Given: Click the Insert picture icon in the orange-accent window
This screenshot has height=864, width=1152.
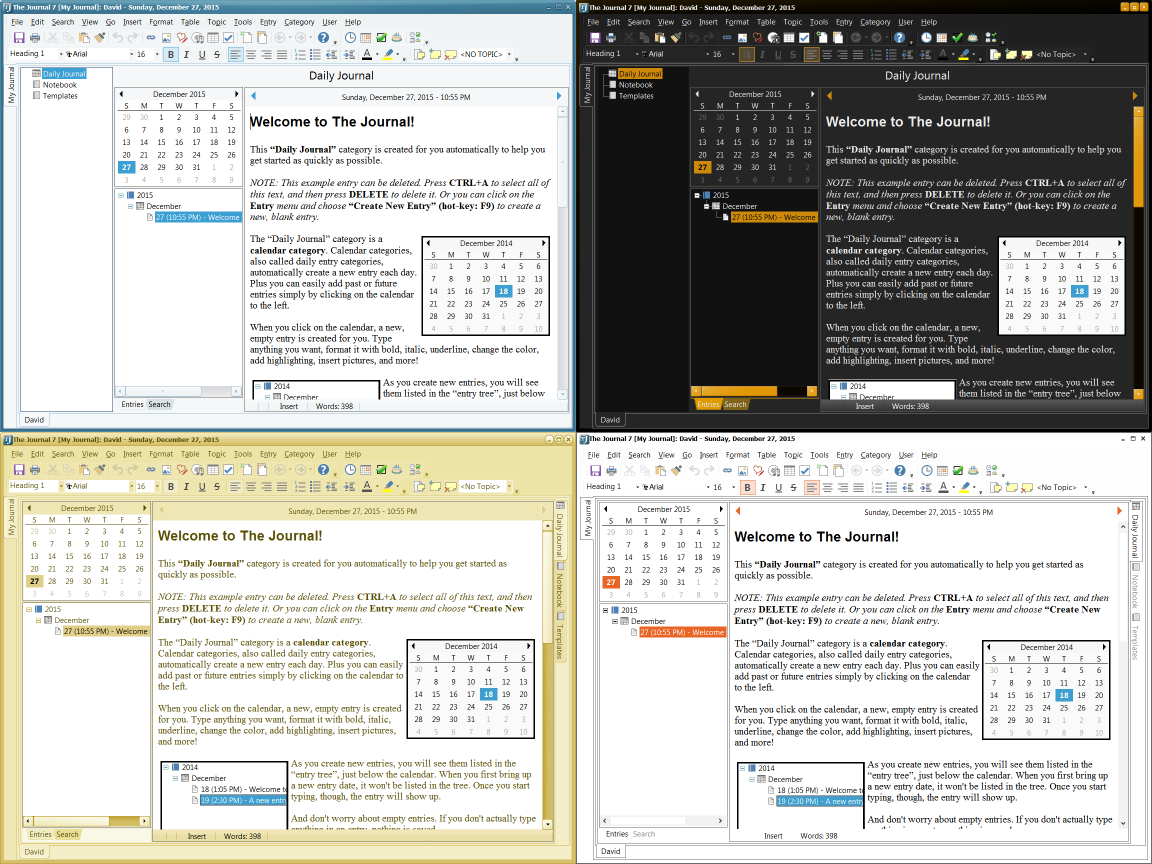Looking at the screenshot, I should click(743, 470).
